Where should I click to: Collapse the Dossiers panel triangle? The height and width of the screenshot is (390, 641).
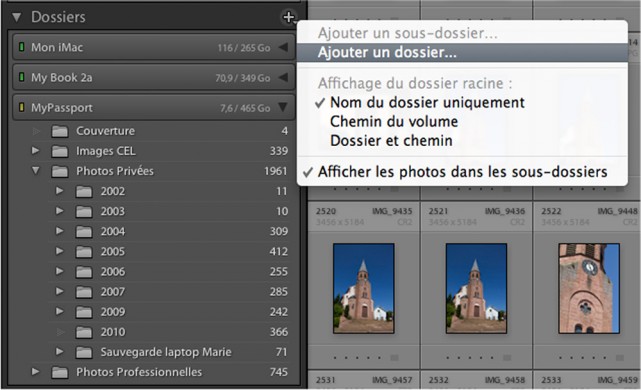pos(16,17)
